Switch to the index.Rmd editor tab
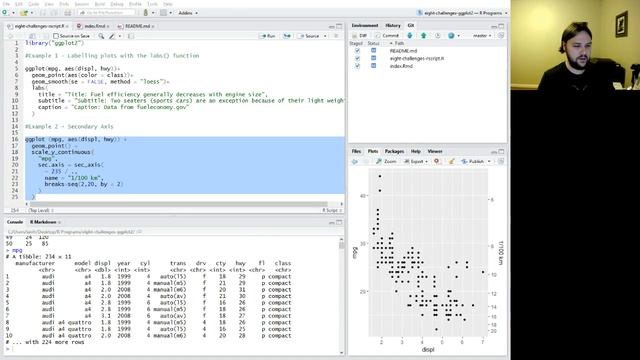This screenshot has width=640, height=360. [95, 26]
